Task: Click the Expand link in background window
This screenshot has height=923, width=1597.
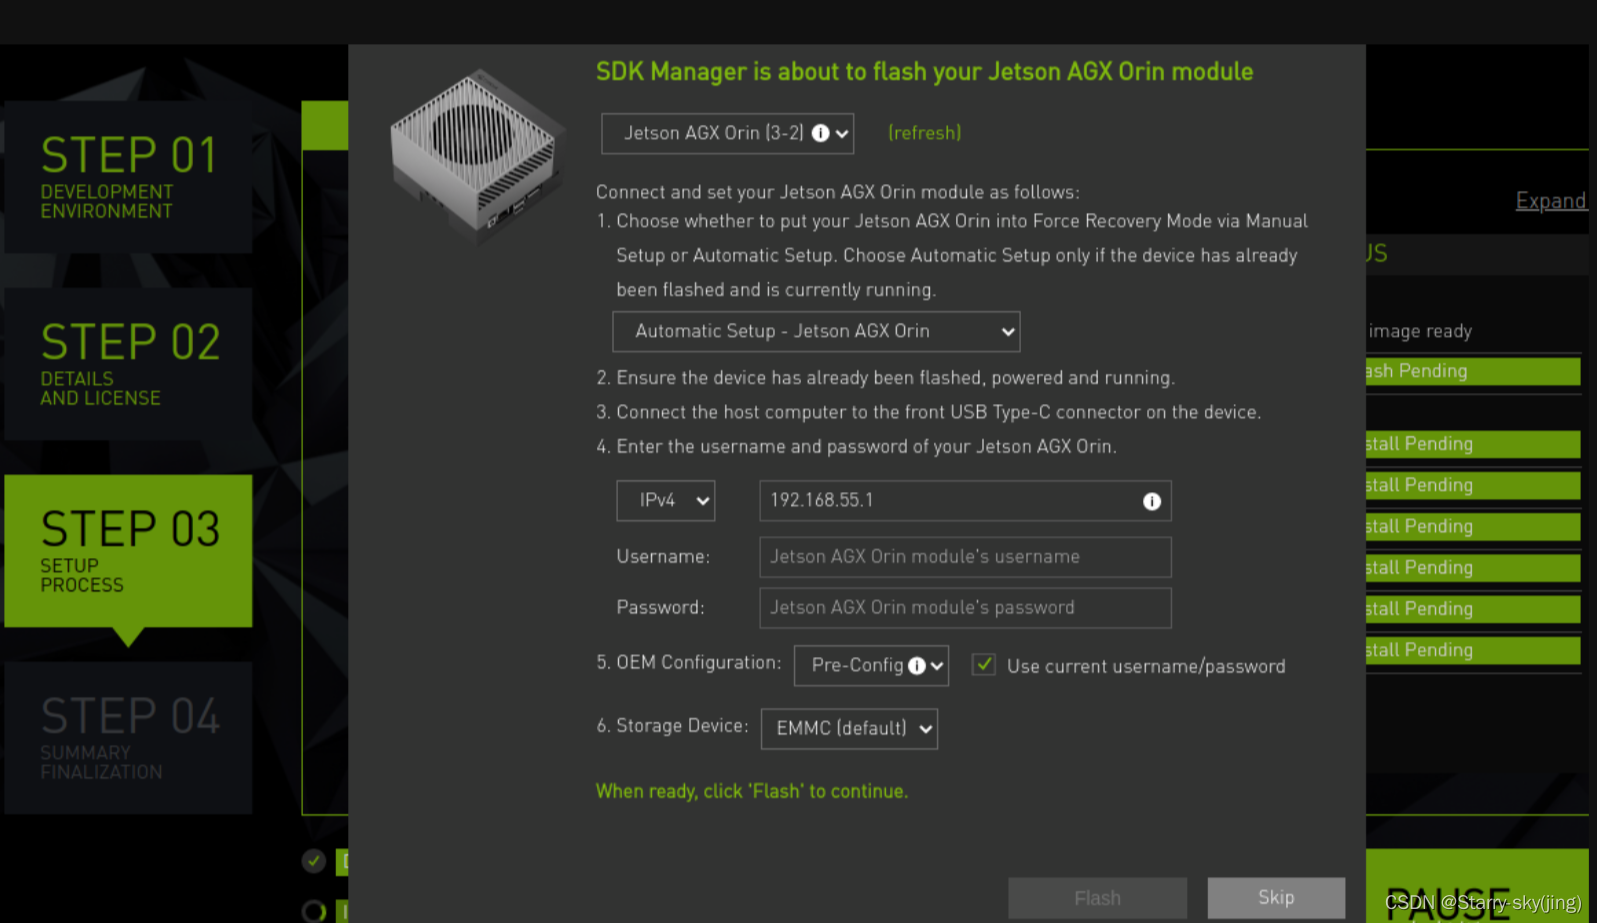Action: 1550,201
